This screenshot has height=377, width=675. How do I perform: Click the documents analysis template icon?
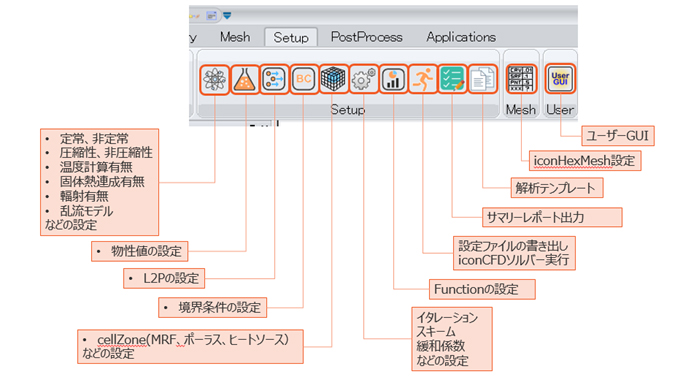click(482, 80)
